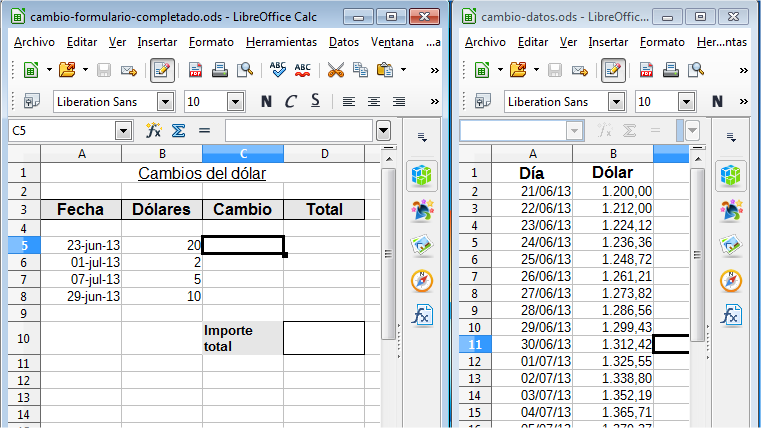Open the New document dropdown arrow in left window
Screen dimensions: 761x428
(49, 70)
